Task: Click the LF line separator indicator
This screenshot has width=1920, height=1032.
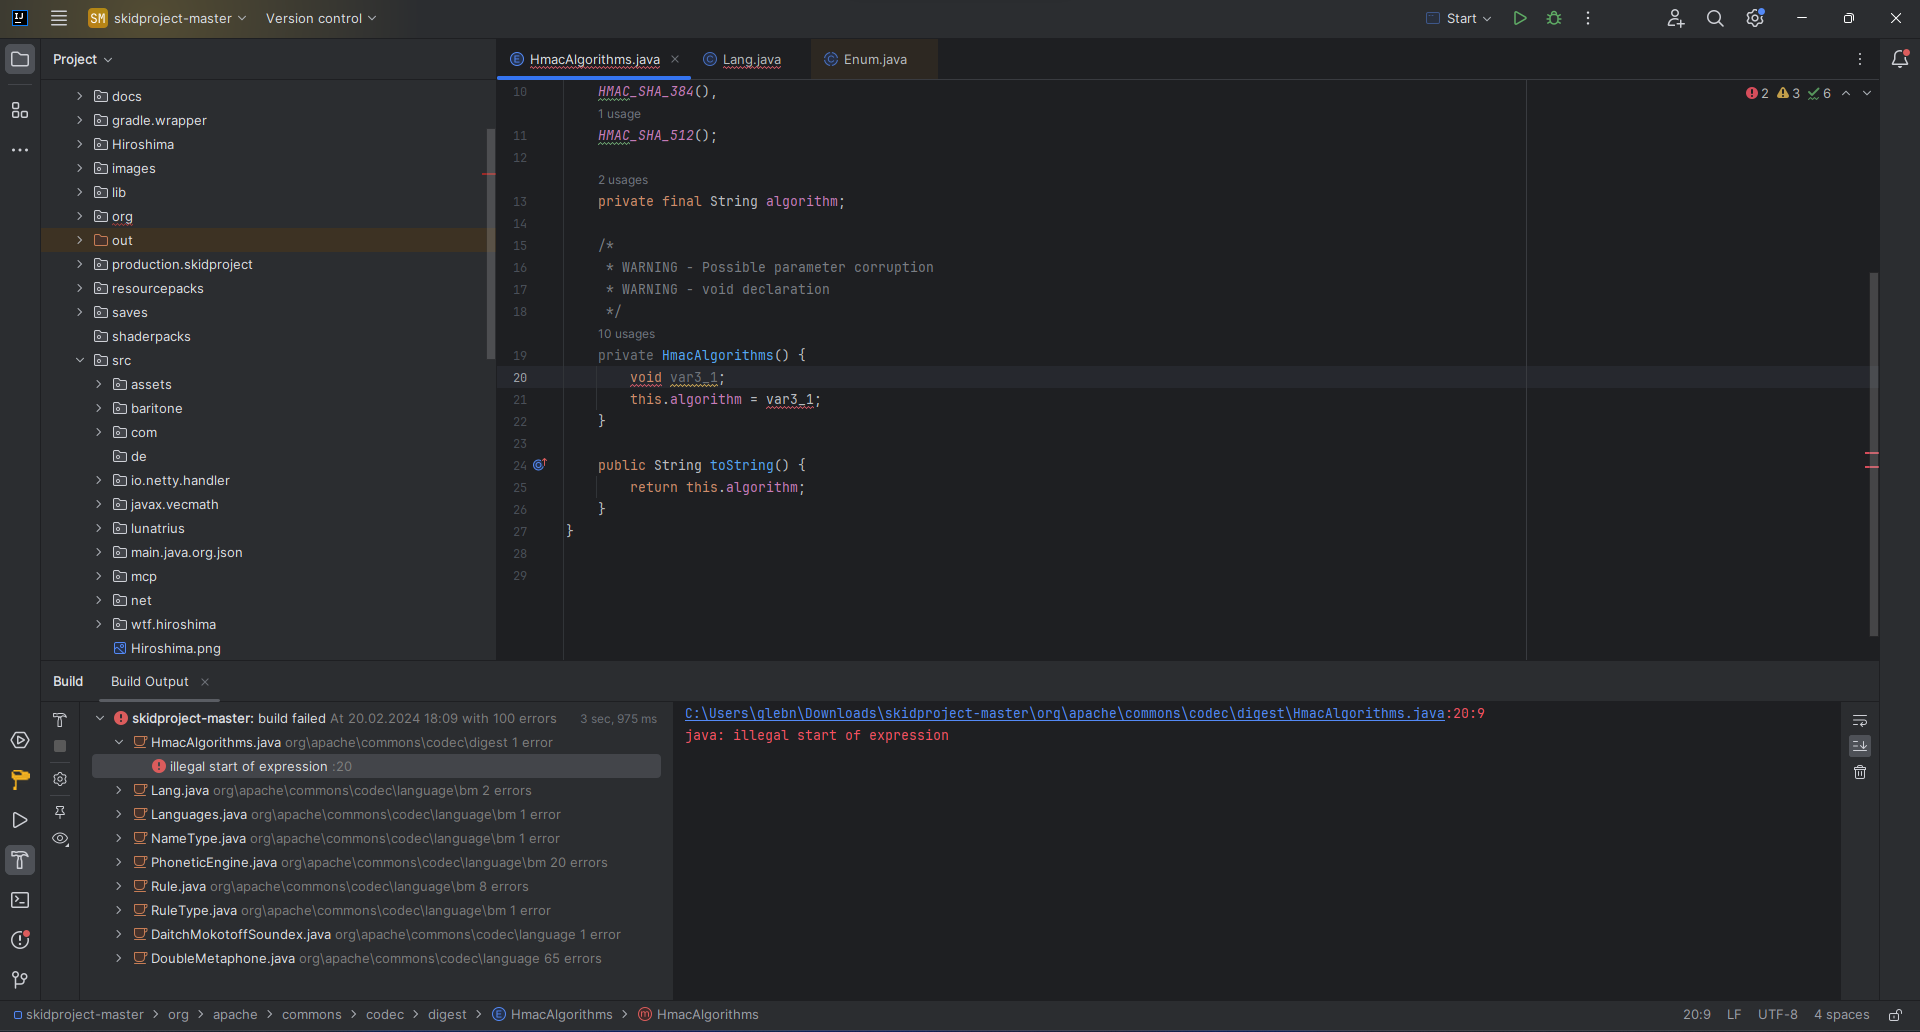Action: [1734, 1014]
